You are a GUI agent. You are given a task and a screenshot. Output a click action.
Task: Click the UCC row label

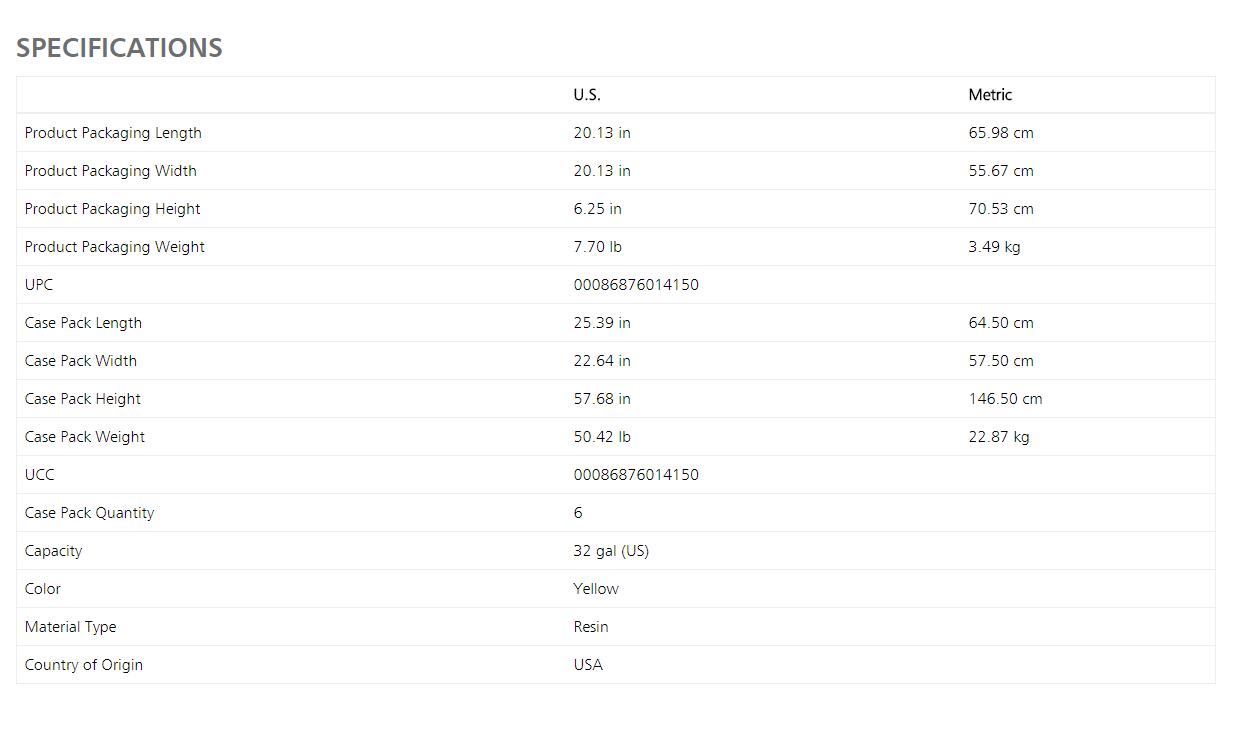point(40,475)
